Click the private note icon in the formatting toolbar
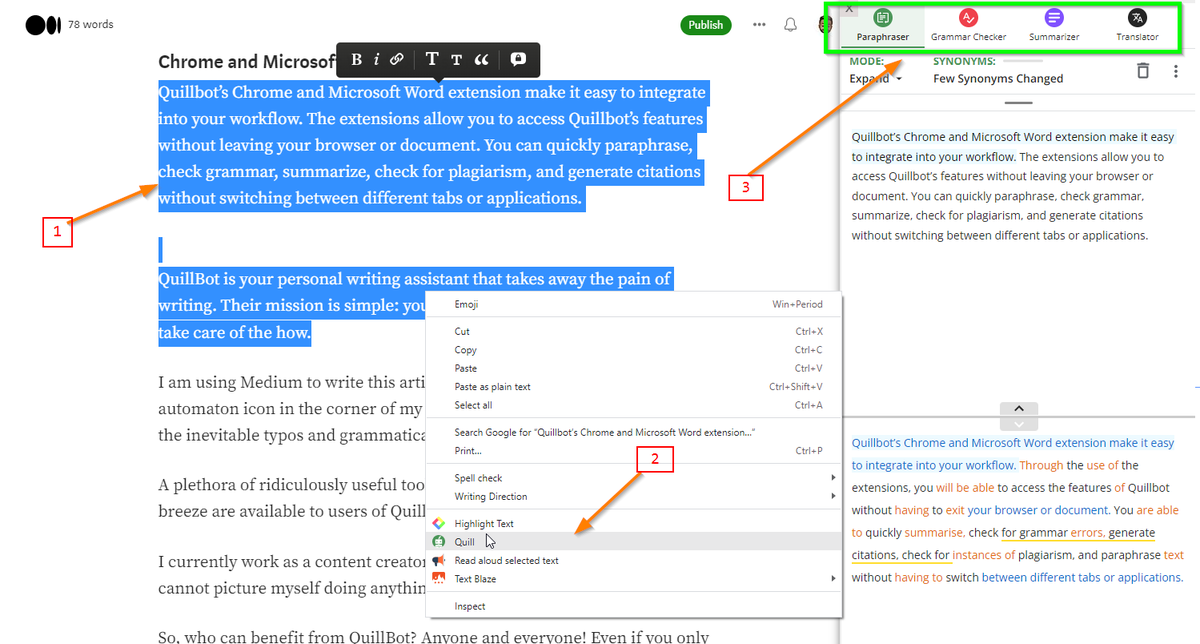 click(518, 59)
